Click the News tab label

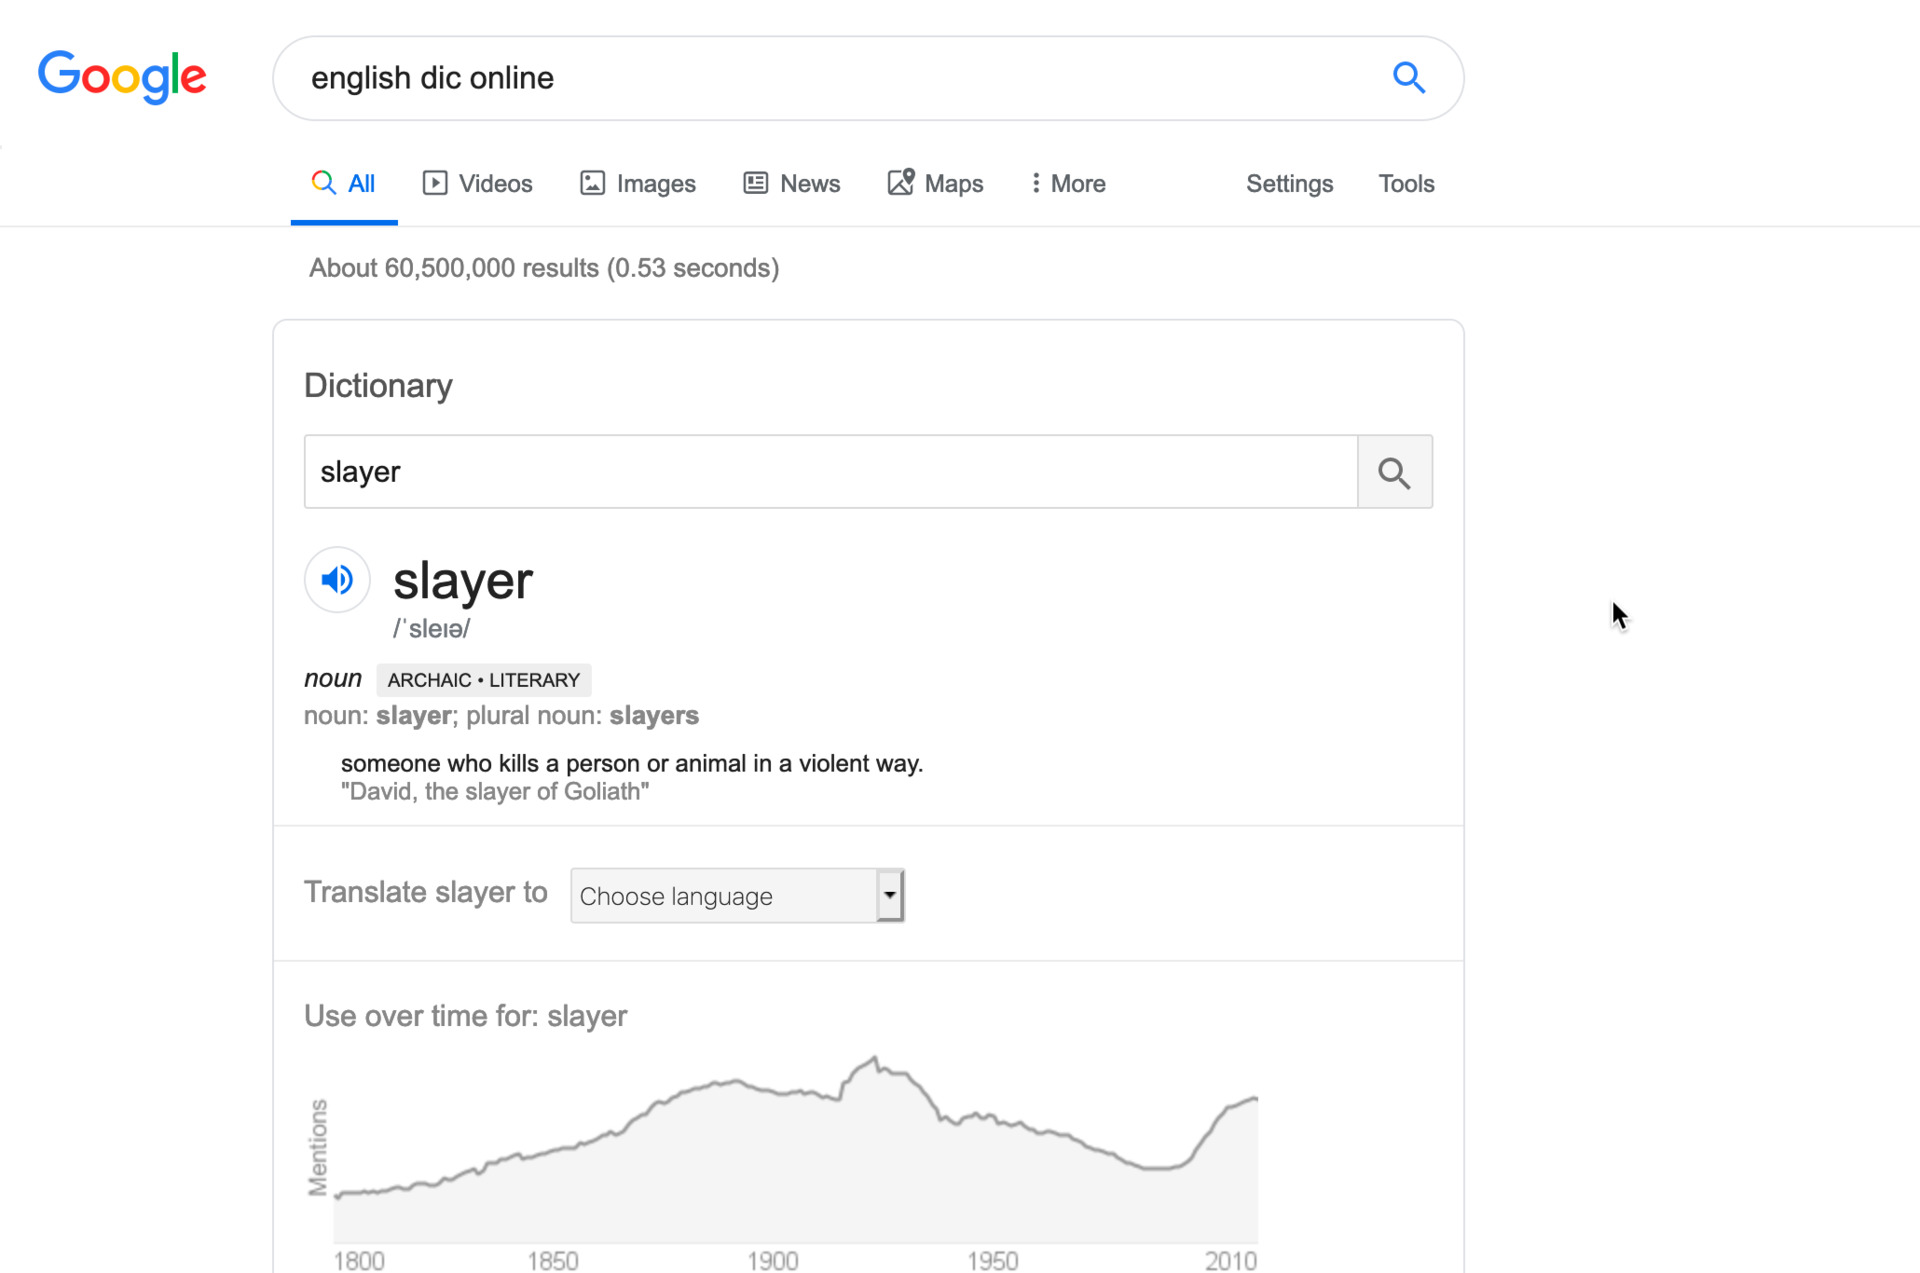[x=809, y=184]
